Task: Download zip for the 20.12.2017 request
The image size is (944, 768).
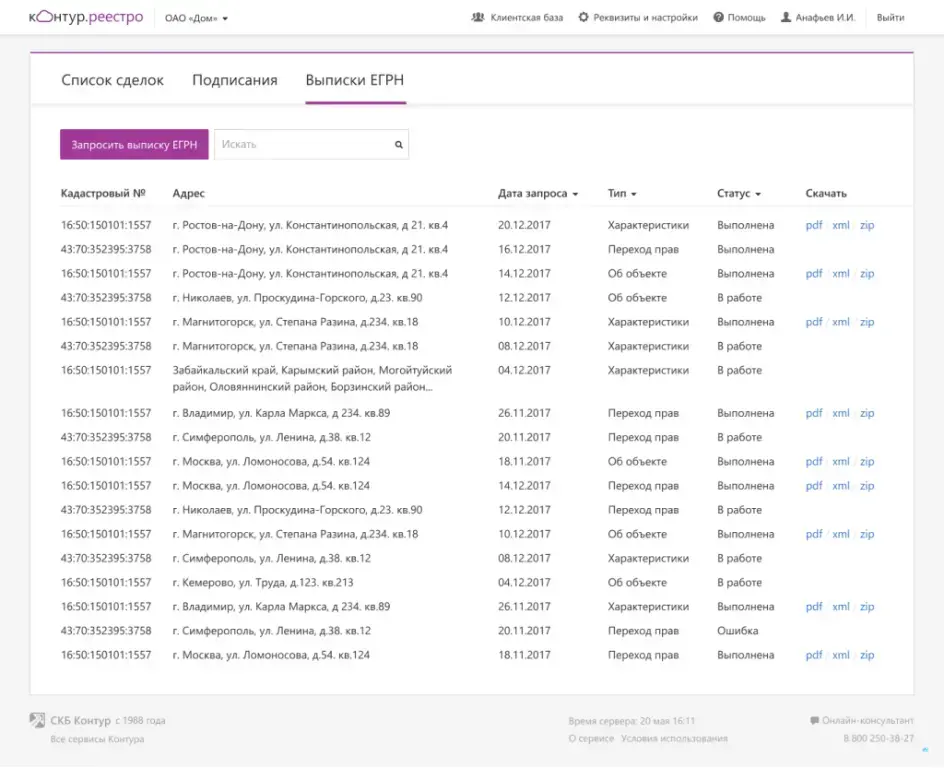Action: point(867,225)
